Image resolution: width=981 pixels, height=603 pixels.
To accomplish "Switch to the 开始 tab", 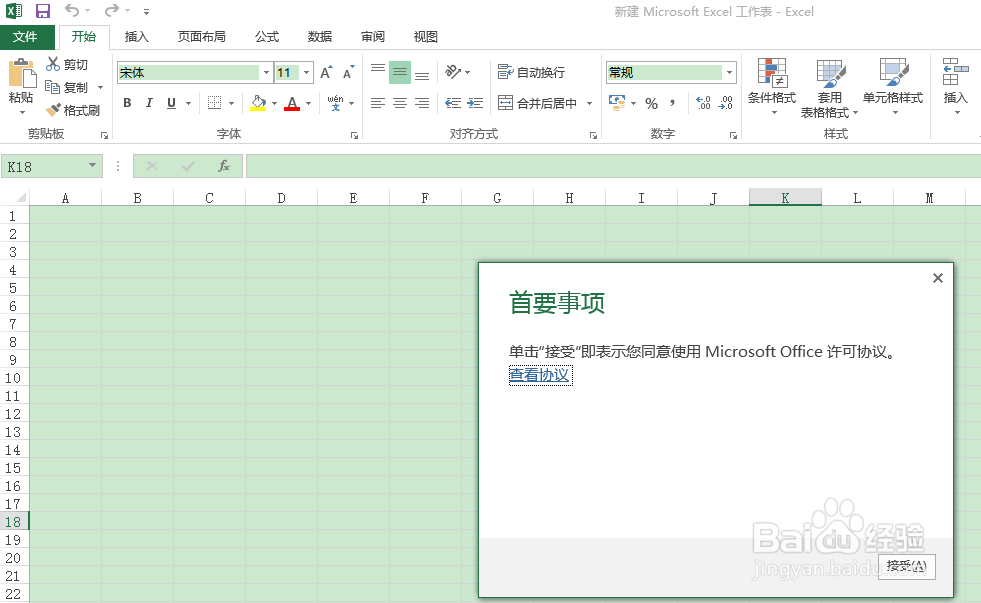I will coord(83,37).
